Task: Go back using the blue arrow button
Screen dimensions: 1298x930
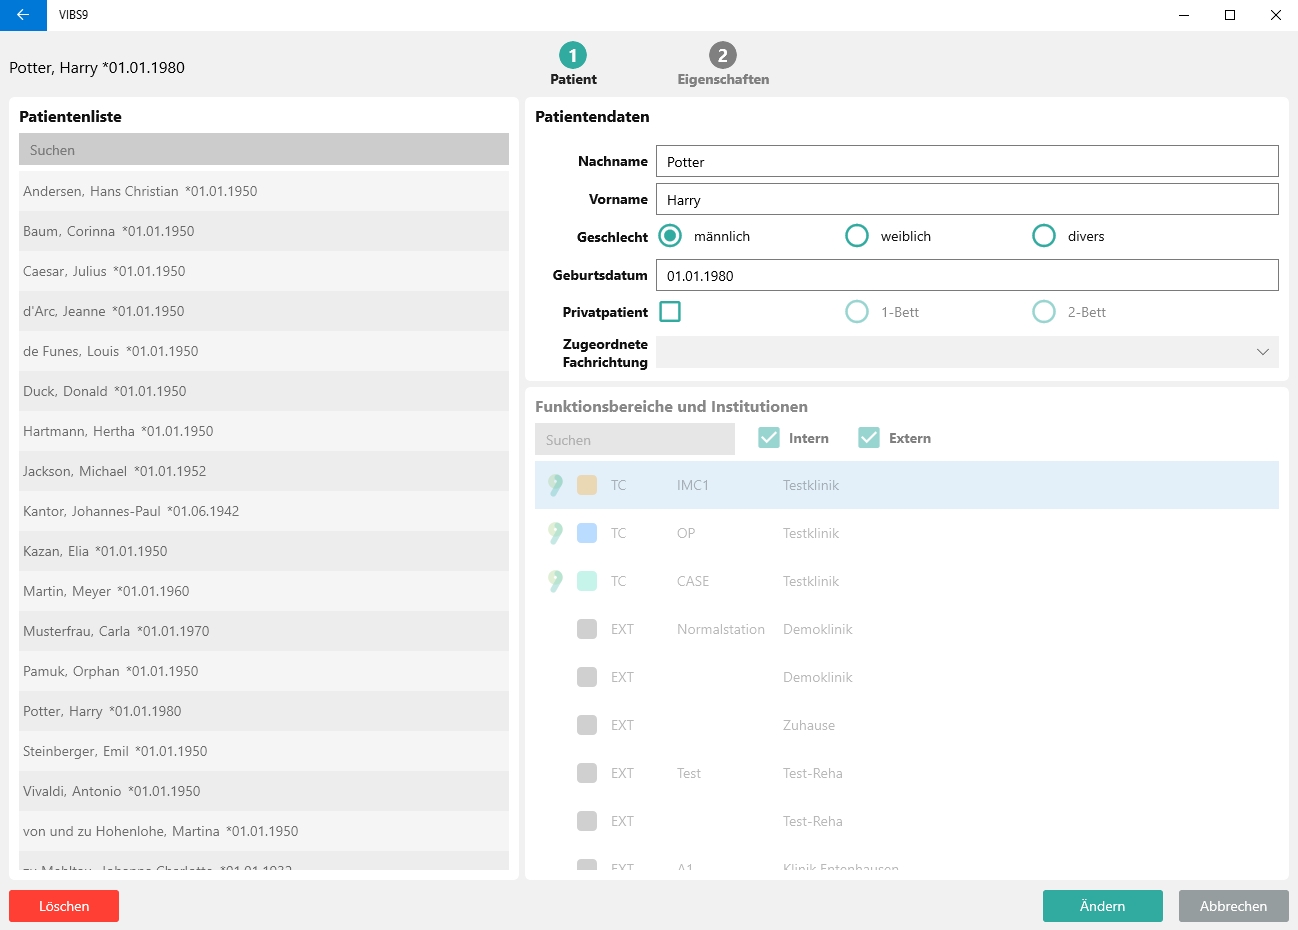Action: click(23, 15)
